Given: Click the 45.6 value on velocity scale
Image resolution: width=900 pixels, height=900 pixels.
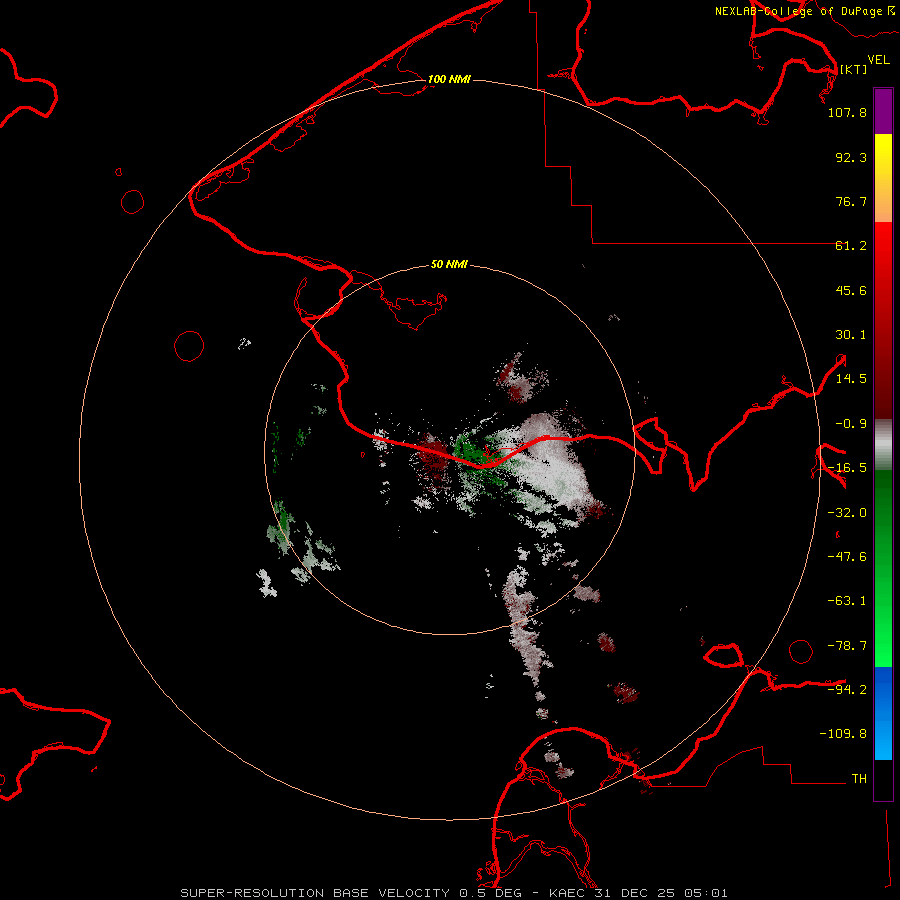Looking at the screenshot, I should click(x=851, y=290).
